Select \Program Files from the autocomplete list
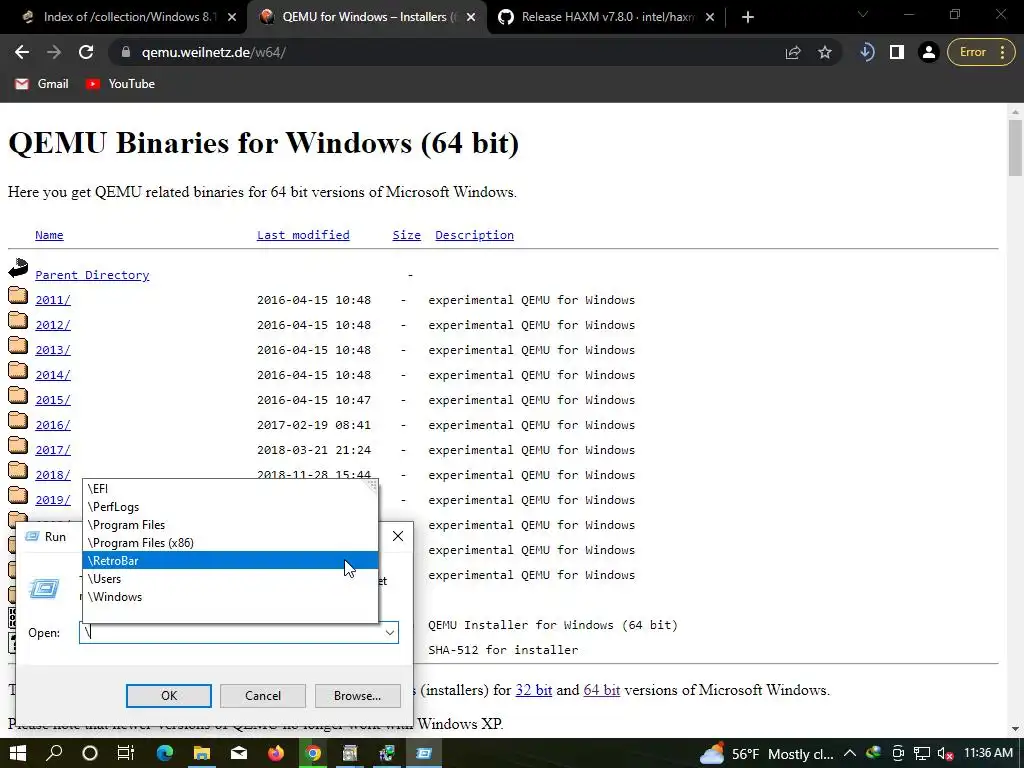The width and height of the screenshot is (1024, 768). tap(230, 524)
